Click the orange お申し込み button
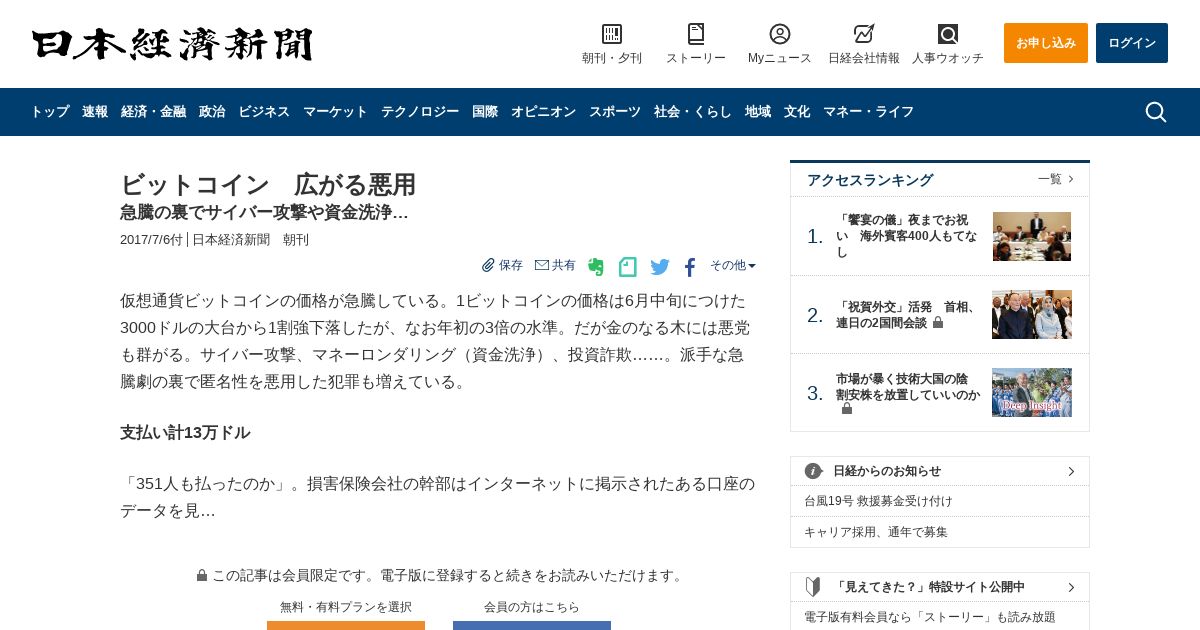 tap(1046, 43)
